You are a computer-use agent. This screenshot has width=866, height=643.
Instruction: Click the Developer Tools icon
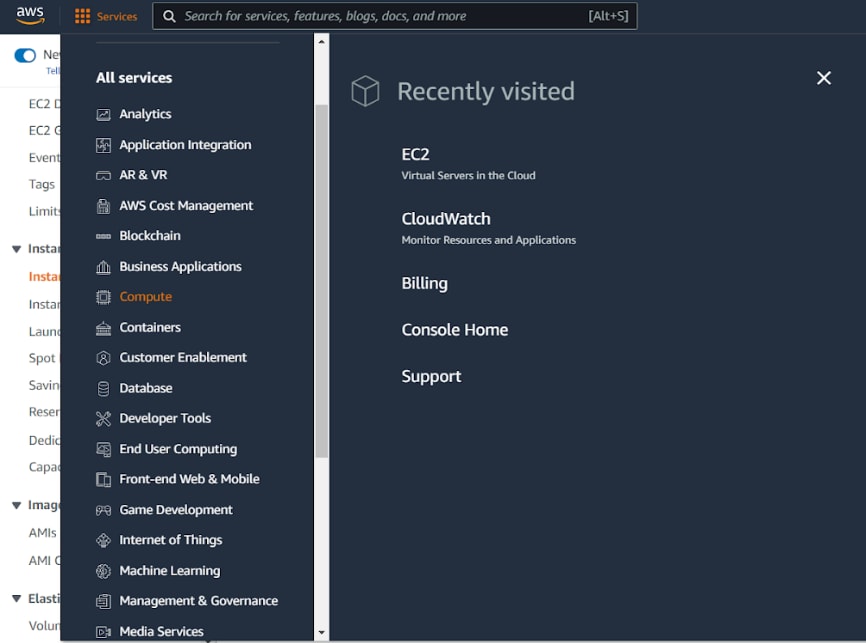[x=103, y=419]
